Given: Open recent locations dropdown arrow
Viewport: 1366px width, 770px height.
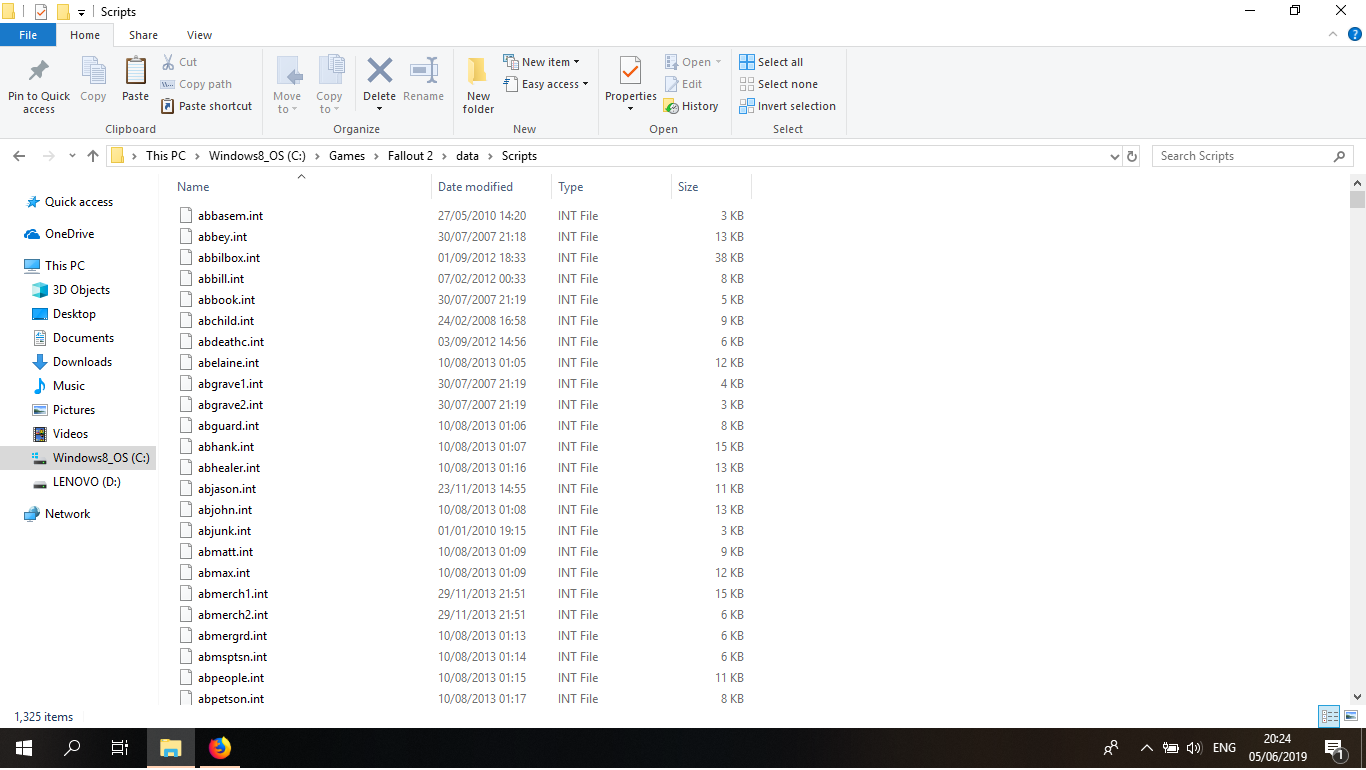Looking at the screenshot, I should point(72,156).
